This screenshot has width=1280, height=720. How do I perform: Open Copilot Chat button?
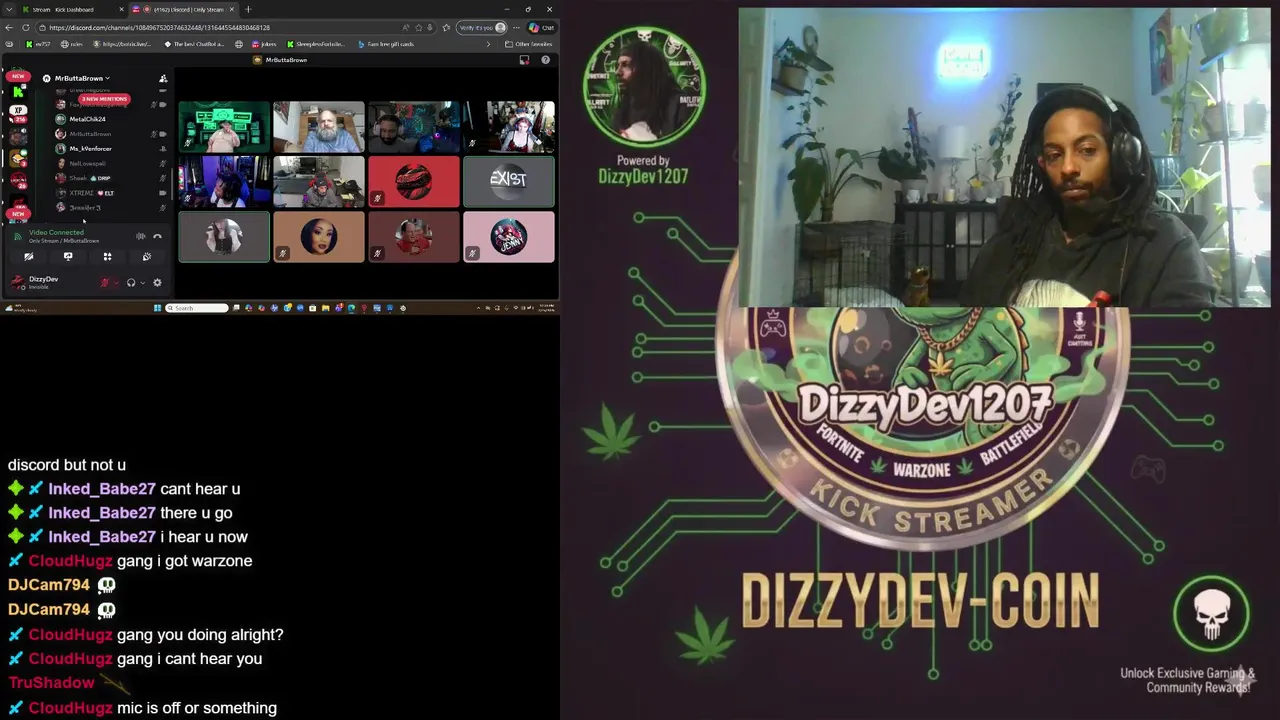541,28
